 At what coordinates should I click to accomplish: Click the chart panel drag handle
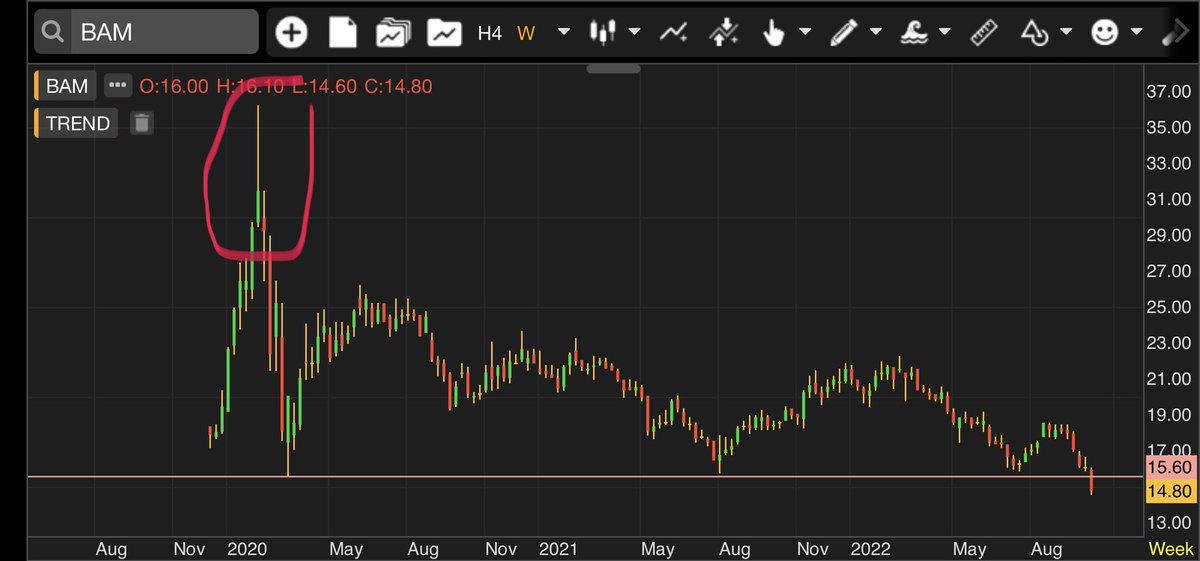coord(611,69)
